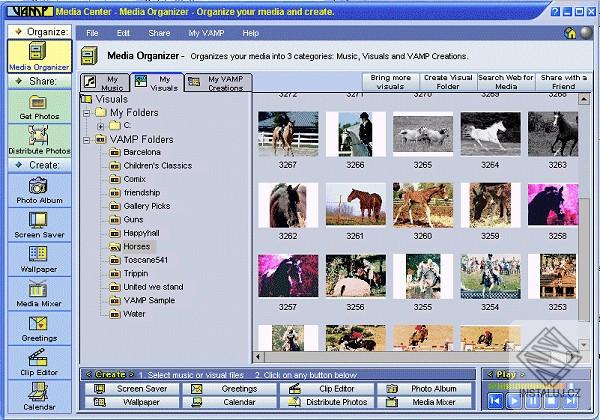The height and width of the screenshot is (420, 600).
Task: Open the Help menu
Action: pyautogui.click(x=251, y=33)
